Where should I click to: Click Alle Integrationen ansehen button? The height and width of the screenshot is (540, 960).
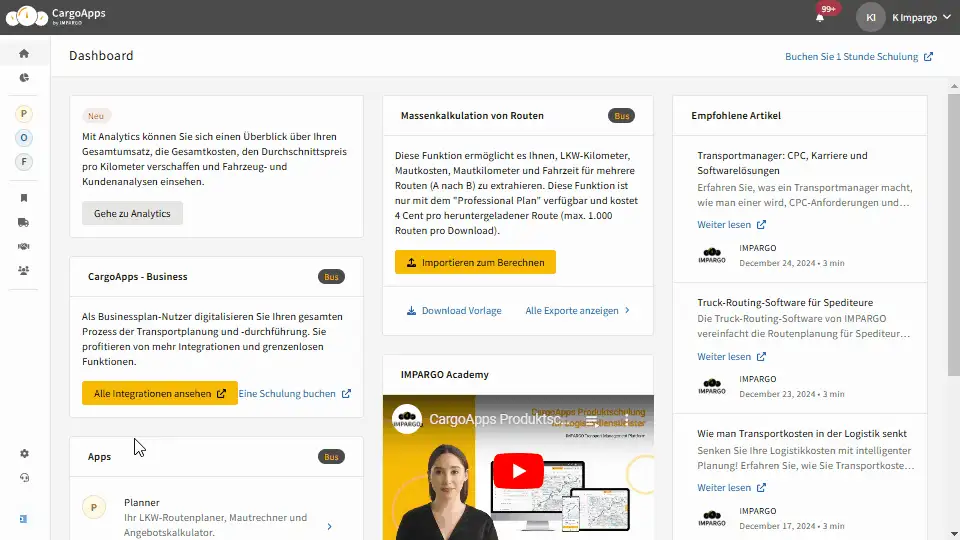point(160,393)
